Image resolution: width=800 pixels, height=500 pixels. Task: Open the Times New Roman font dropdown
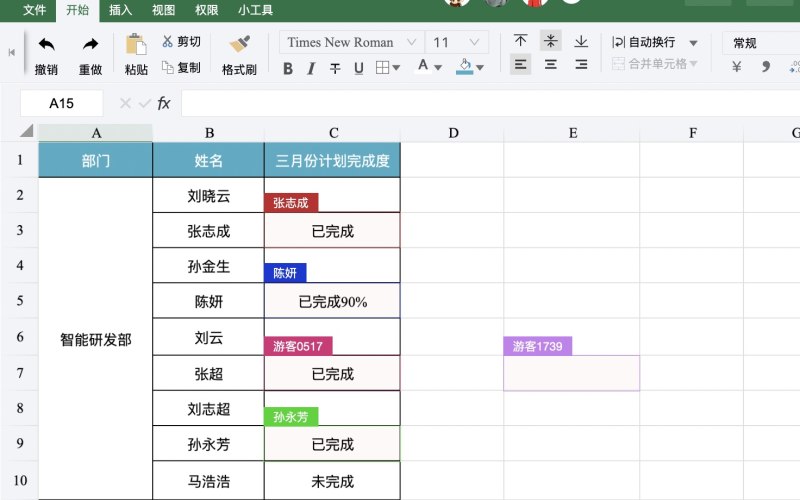352,42
